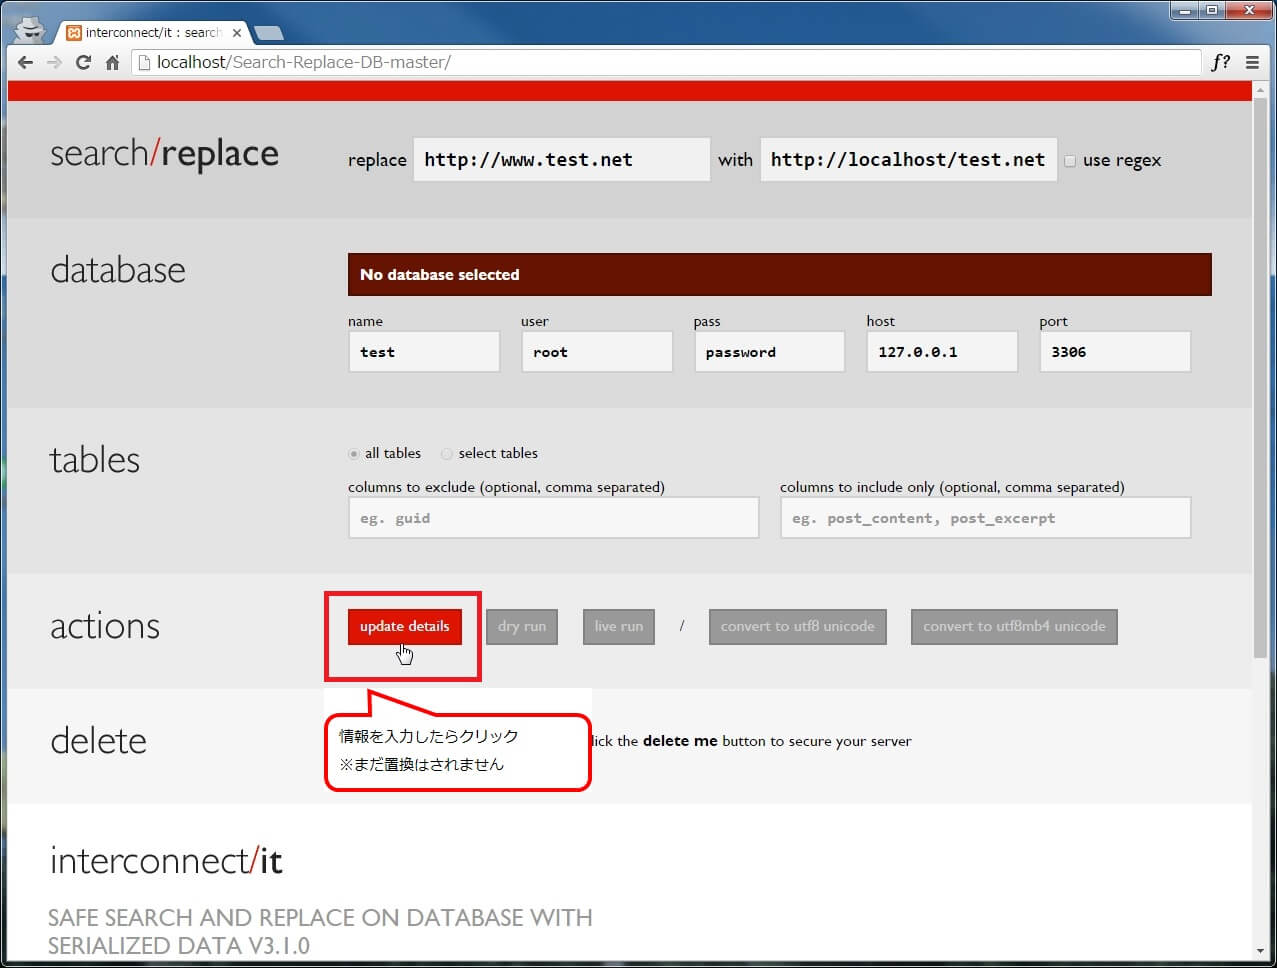Close the interconnect/it browser tab

pyautogui.click(x=237, y=33)
